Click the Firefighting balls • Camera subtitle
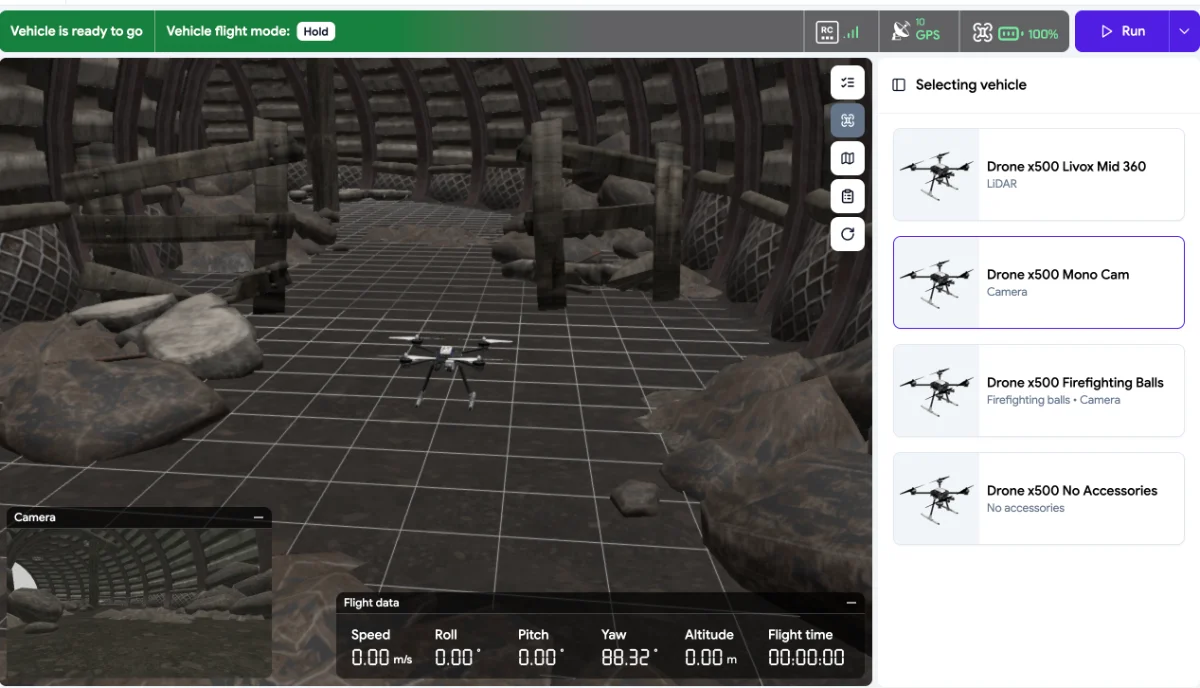The width and height of the screenshot is (1200, 688). (1053, 400)
